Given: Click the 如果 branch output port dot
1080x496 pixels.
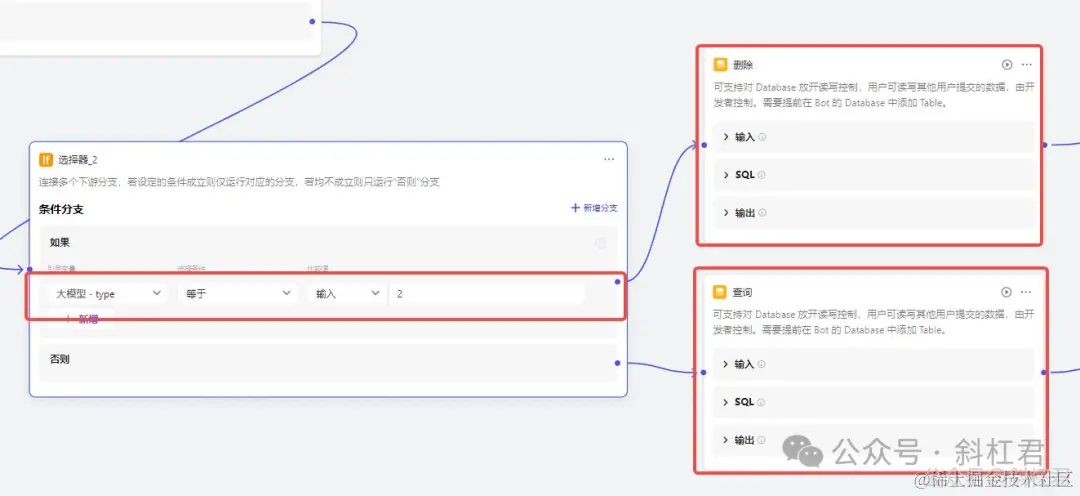Looking at the screenshot, I should (x=617, y=282).
